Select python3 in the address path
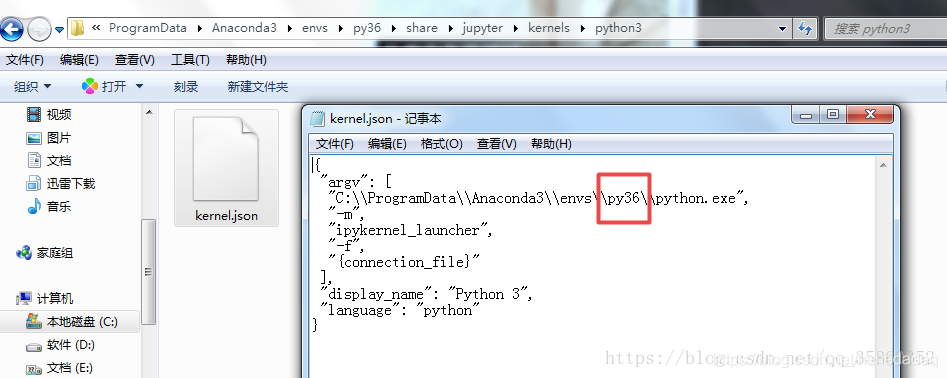The image size is (947, 378). point(618,28)
